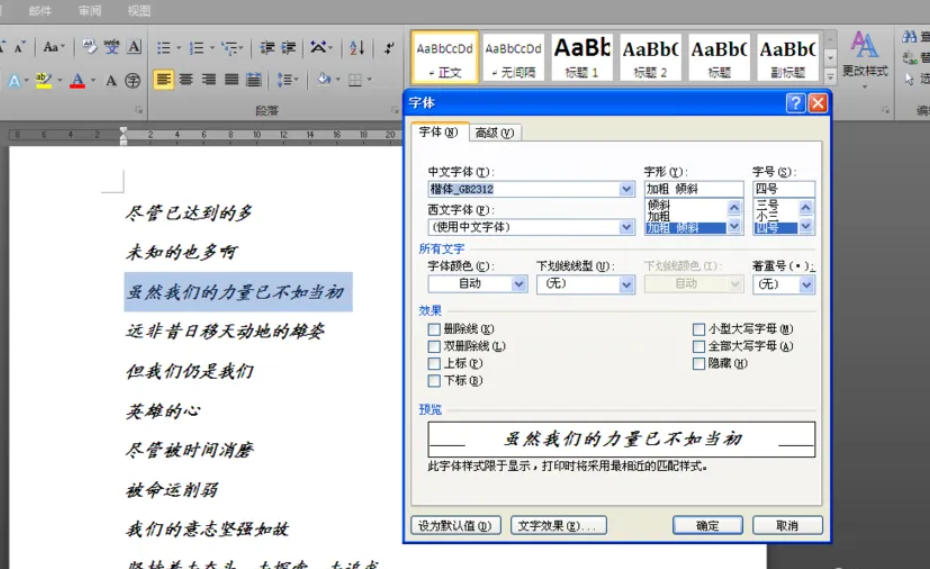The image size is (930, 569).
Task: Check the 删除线(K) checkbox
Action: 434,329
